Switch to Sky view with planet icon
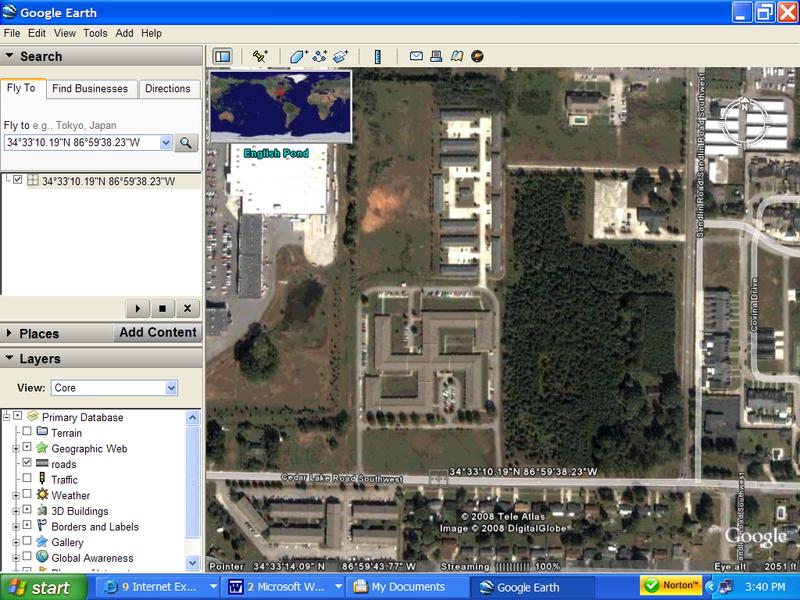800x600 pixels. click(478, 57)
